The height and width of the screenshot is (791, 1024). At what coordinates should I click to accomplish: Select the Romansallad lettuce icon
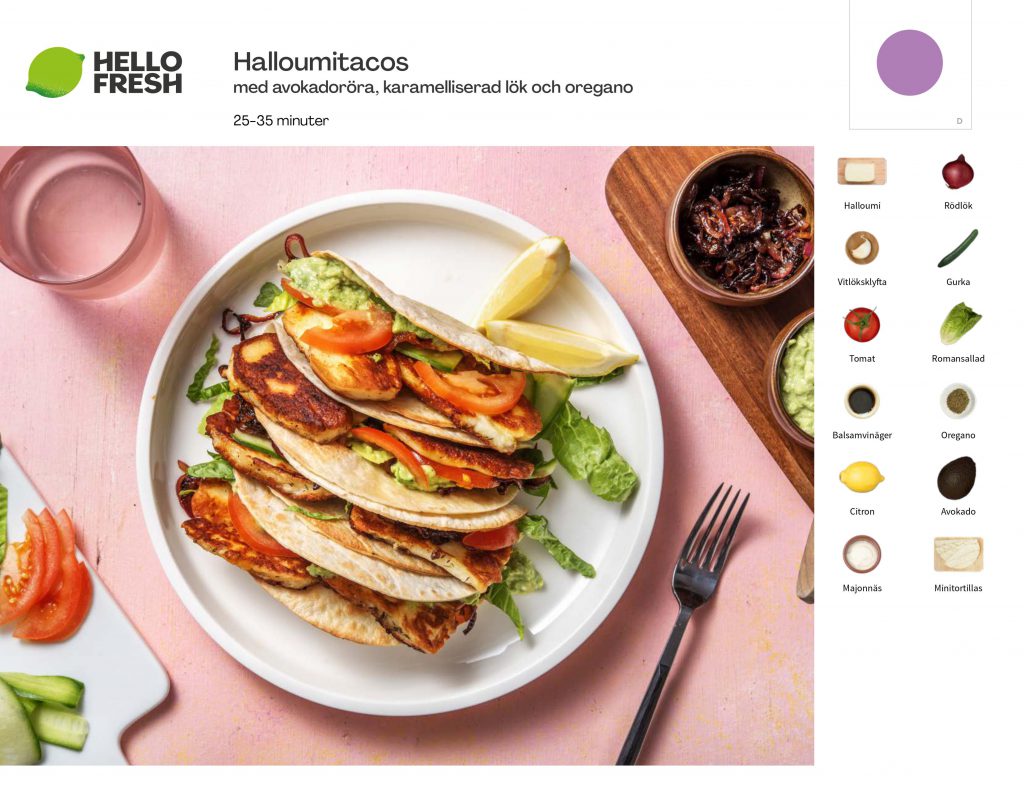click(959, 323)
